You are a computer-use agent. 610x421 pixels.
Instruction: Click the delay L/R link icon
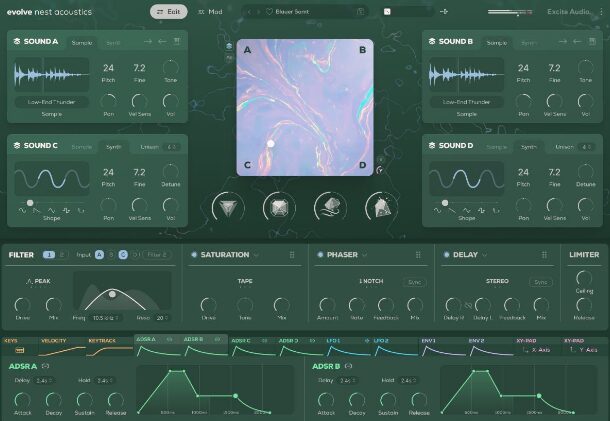click(468, 305)
